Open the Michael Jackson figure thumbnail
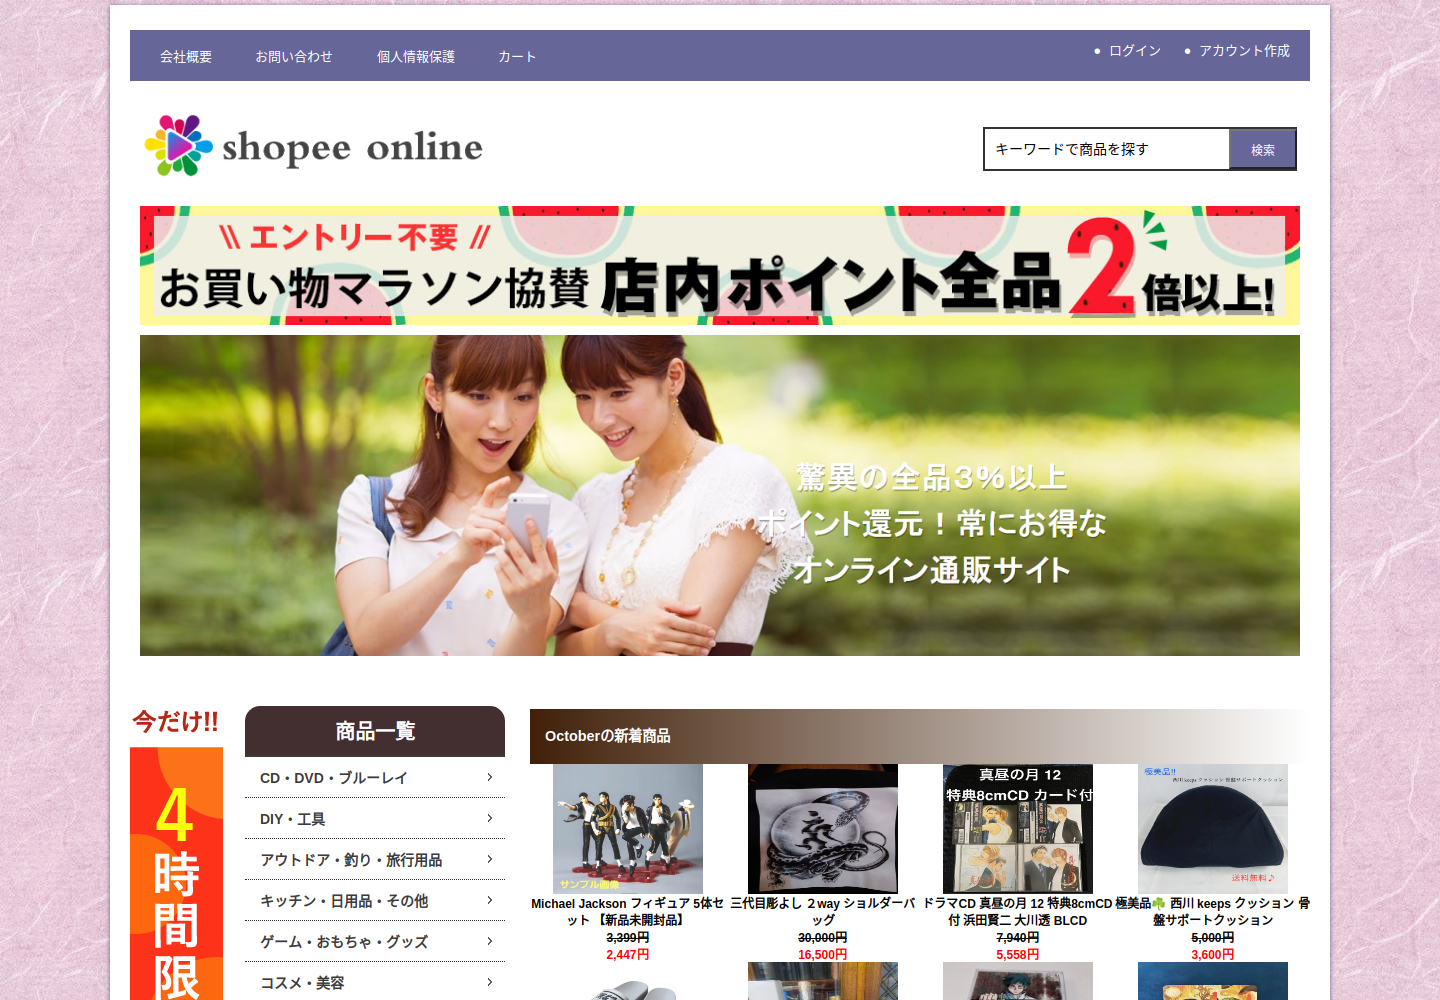The image size is (1440, 1000). pyautogui.click(x=628, y=829)
